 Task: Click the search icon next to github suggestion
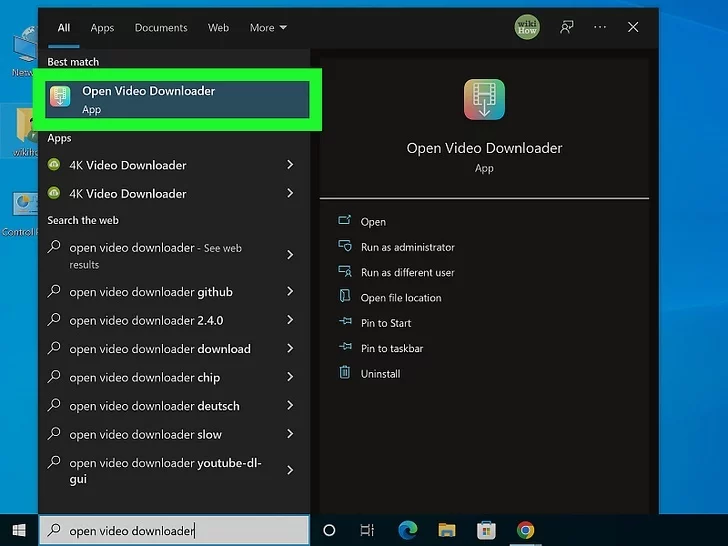tap(54, 291)
